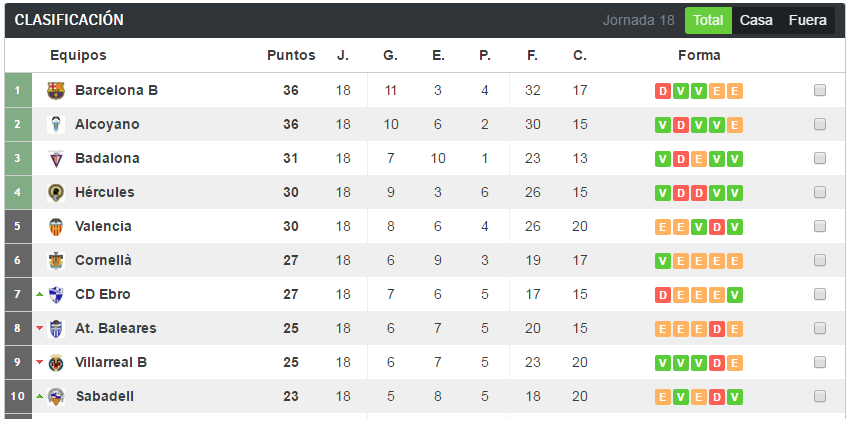This screenshot has height=428, width=852.
Task: Click the Villarreal B yellow crest
Action: pos(56,362)
